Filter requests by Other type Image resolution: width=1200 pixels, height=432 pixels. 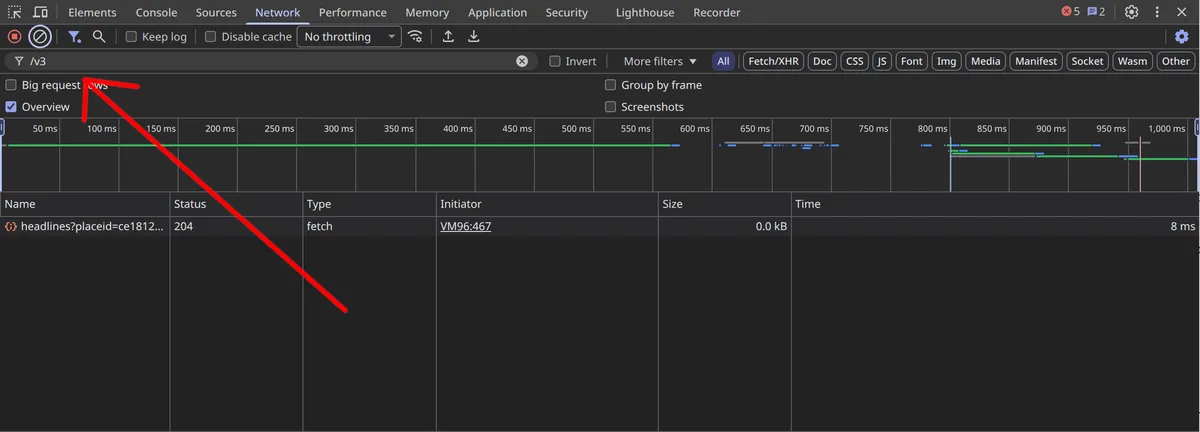click(x=1175, y=61)
